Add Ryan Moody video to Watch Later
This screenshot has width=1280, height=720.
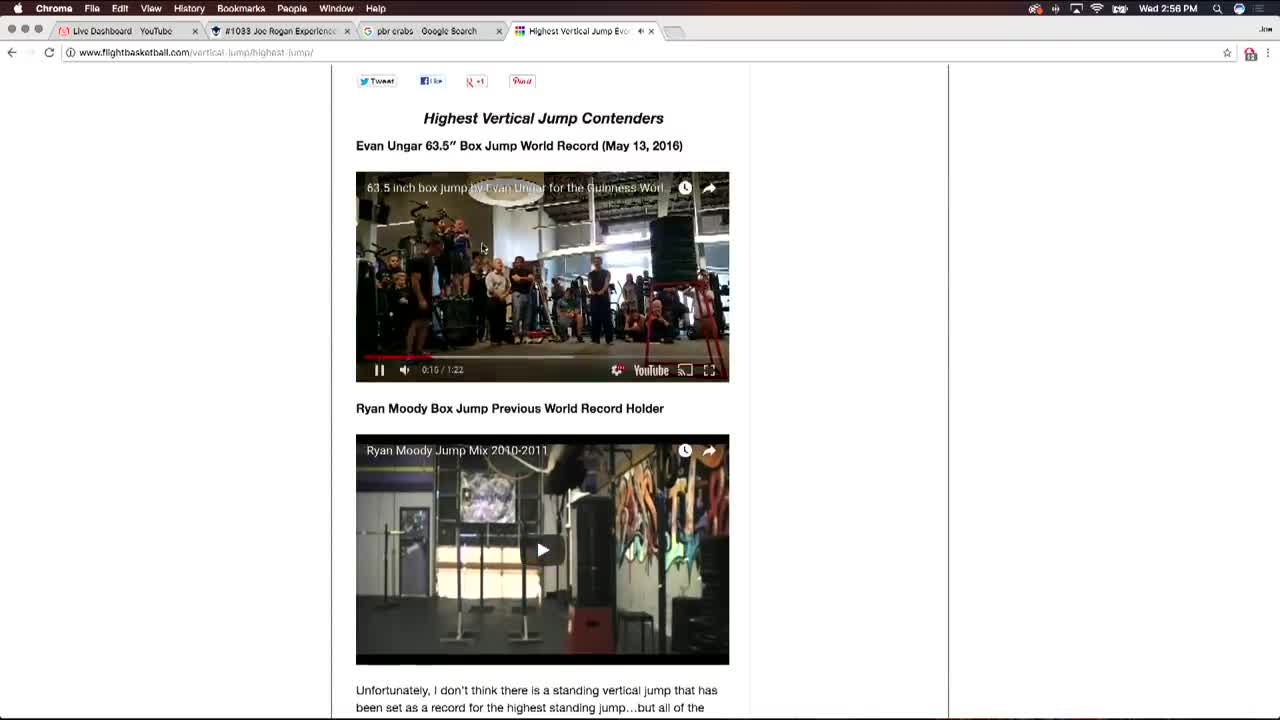pos(685,451)
